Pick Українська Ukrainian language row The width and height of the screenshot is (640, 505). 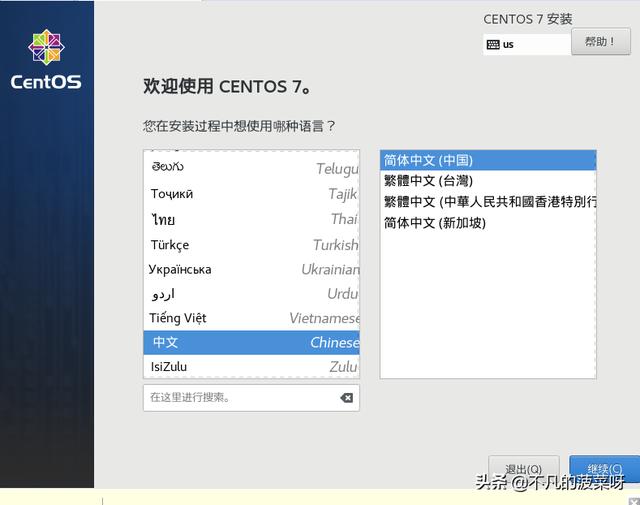[251, 269]
